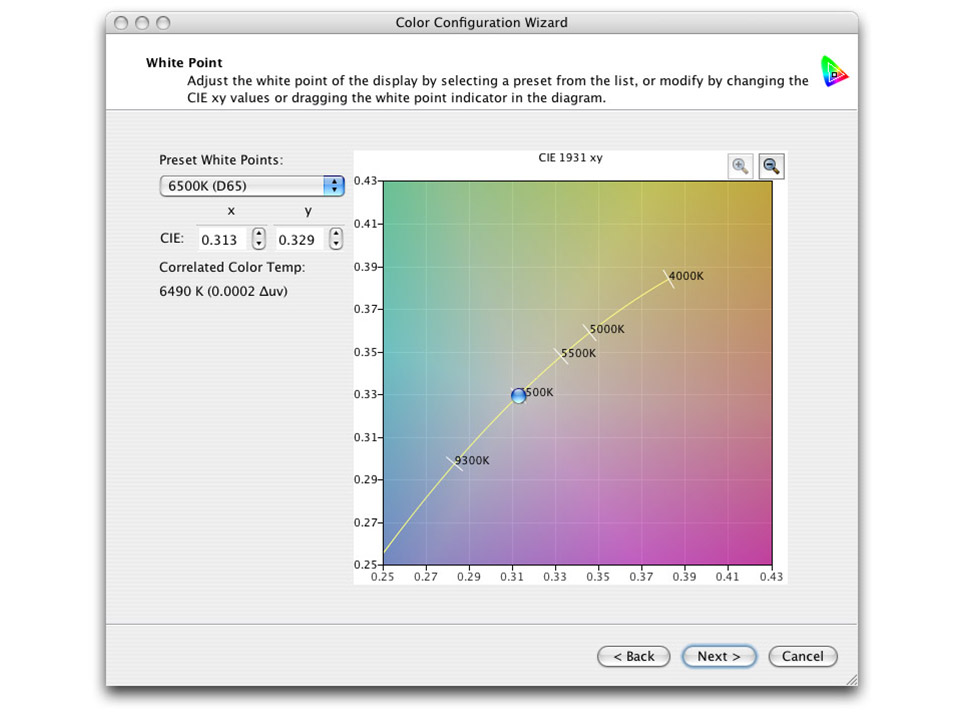
Task: Click the zoom out magnifier icon
Action: click(770, 166)
